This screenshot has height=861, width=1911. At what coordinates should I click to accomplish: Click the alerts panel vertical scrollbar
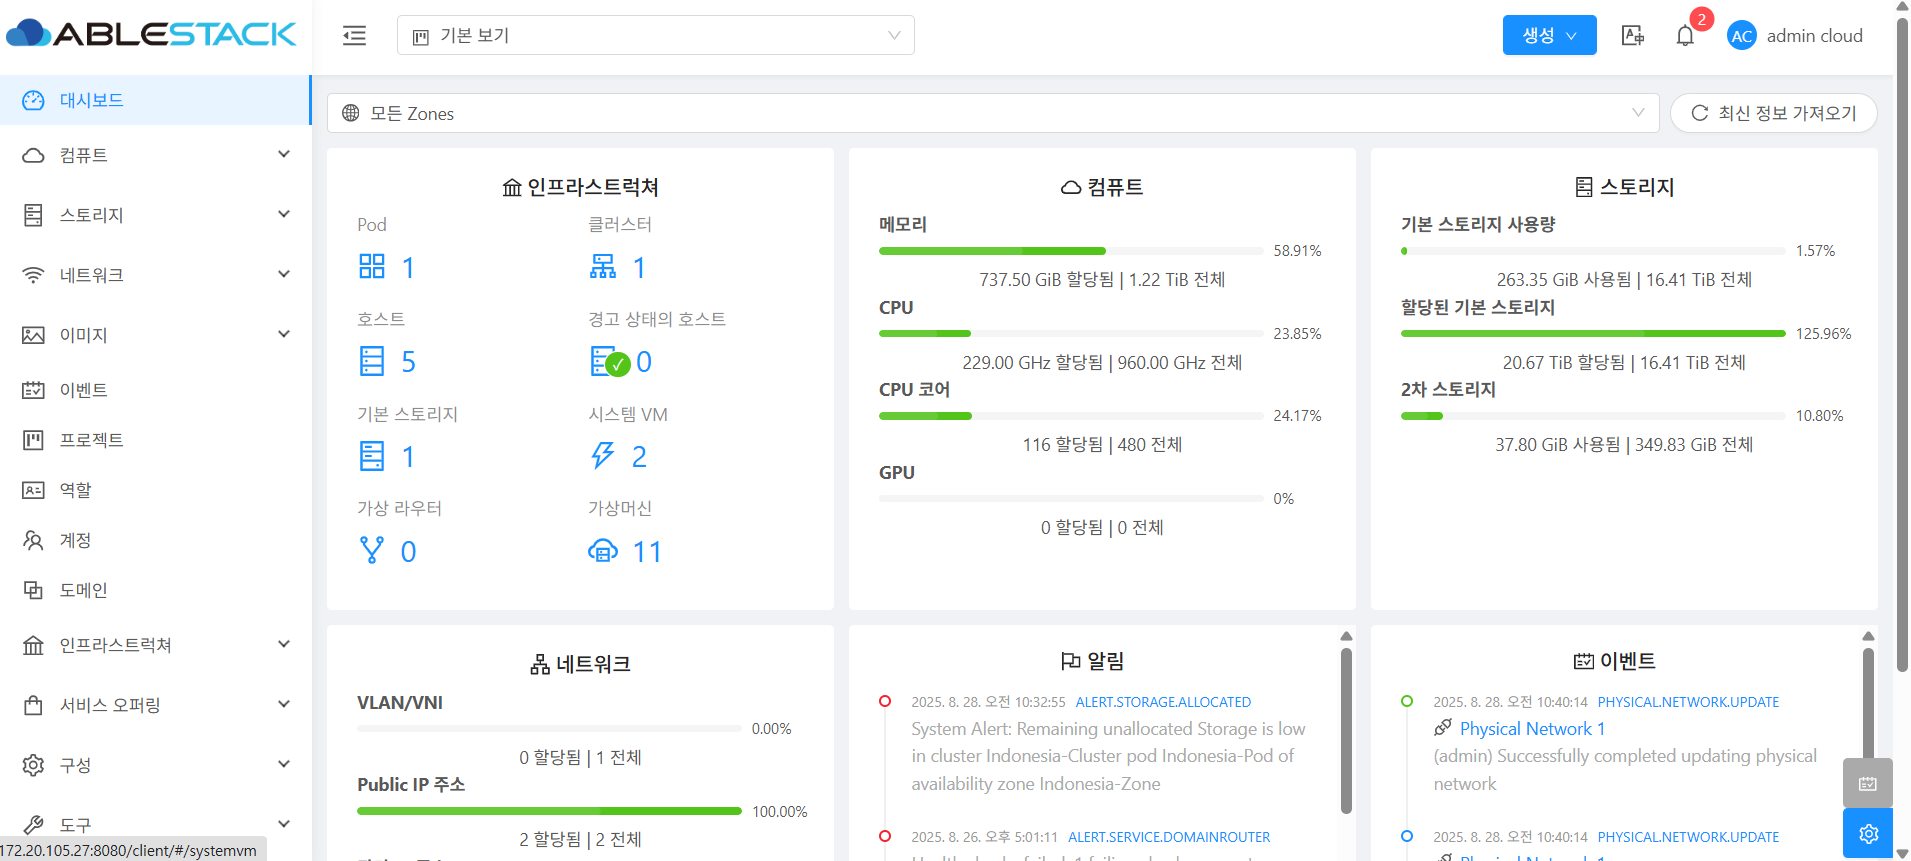tap(1346, 730)
